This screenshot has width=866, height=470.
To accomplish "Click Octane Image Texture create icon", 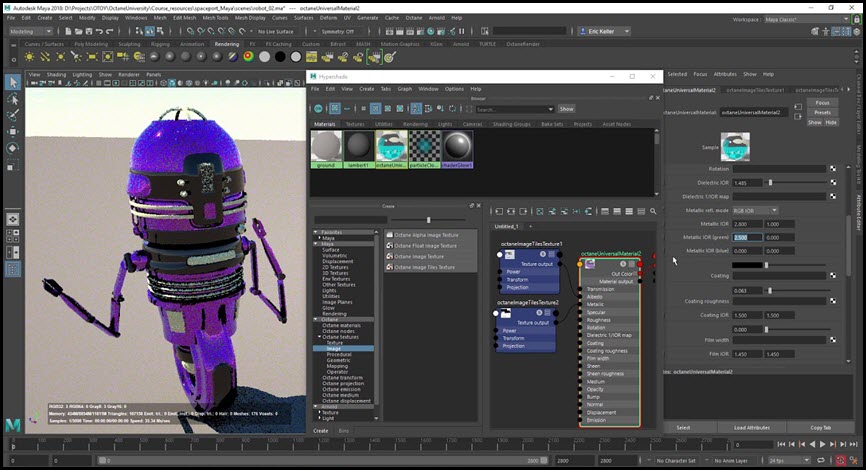I will coord(389,256).
